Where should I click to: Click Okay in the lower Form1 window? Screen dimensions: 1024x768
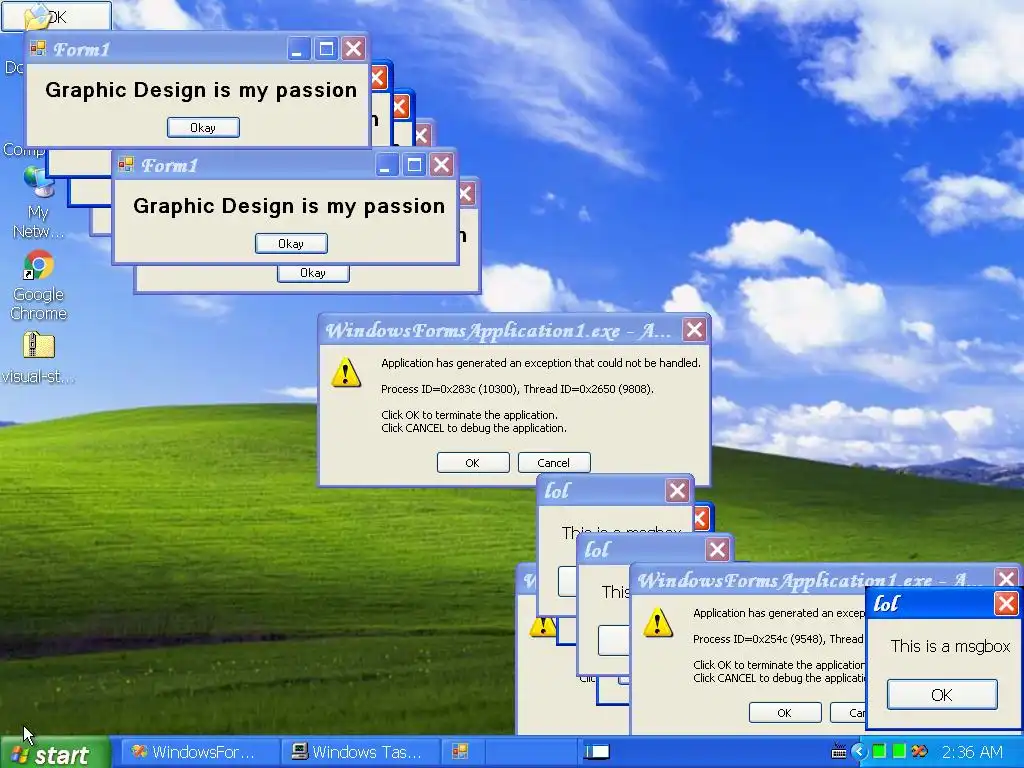[291, 244]
